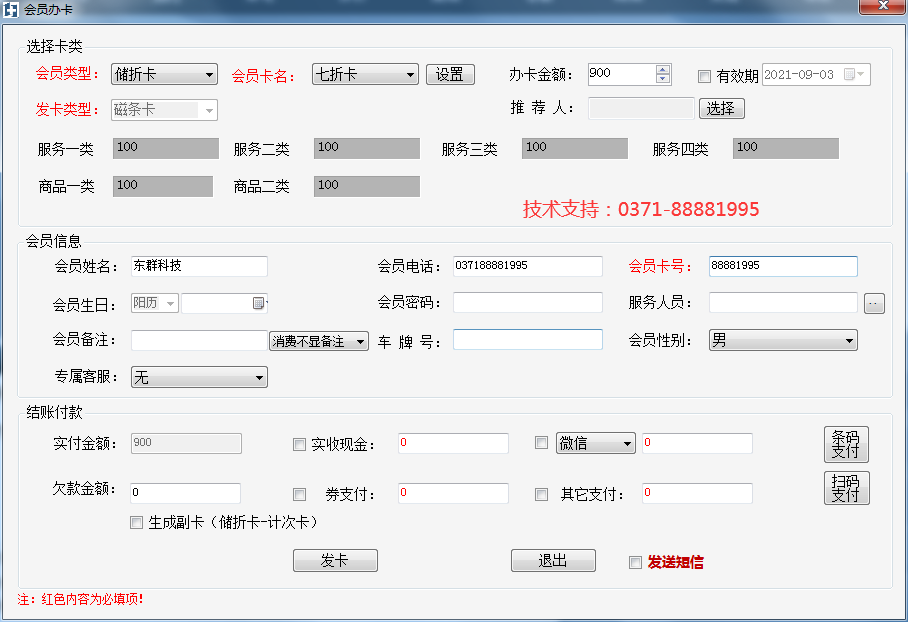
Task: Click the 服务三类 discount field
Action: tap(574, 148)
